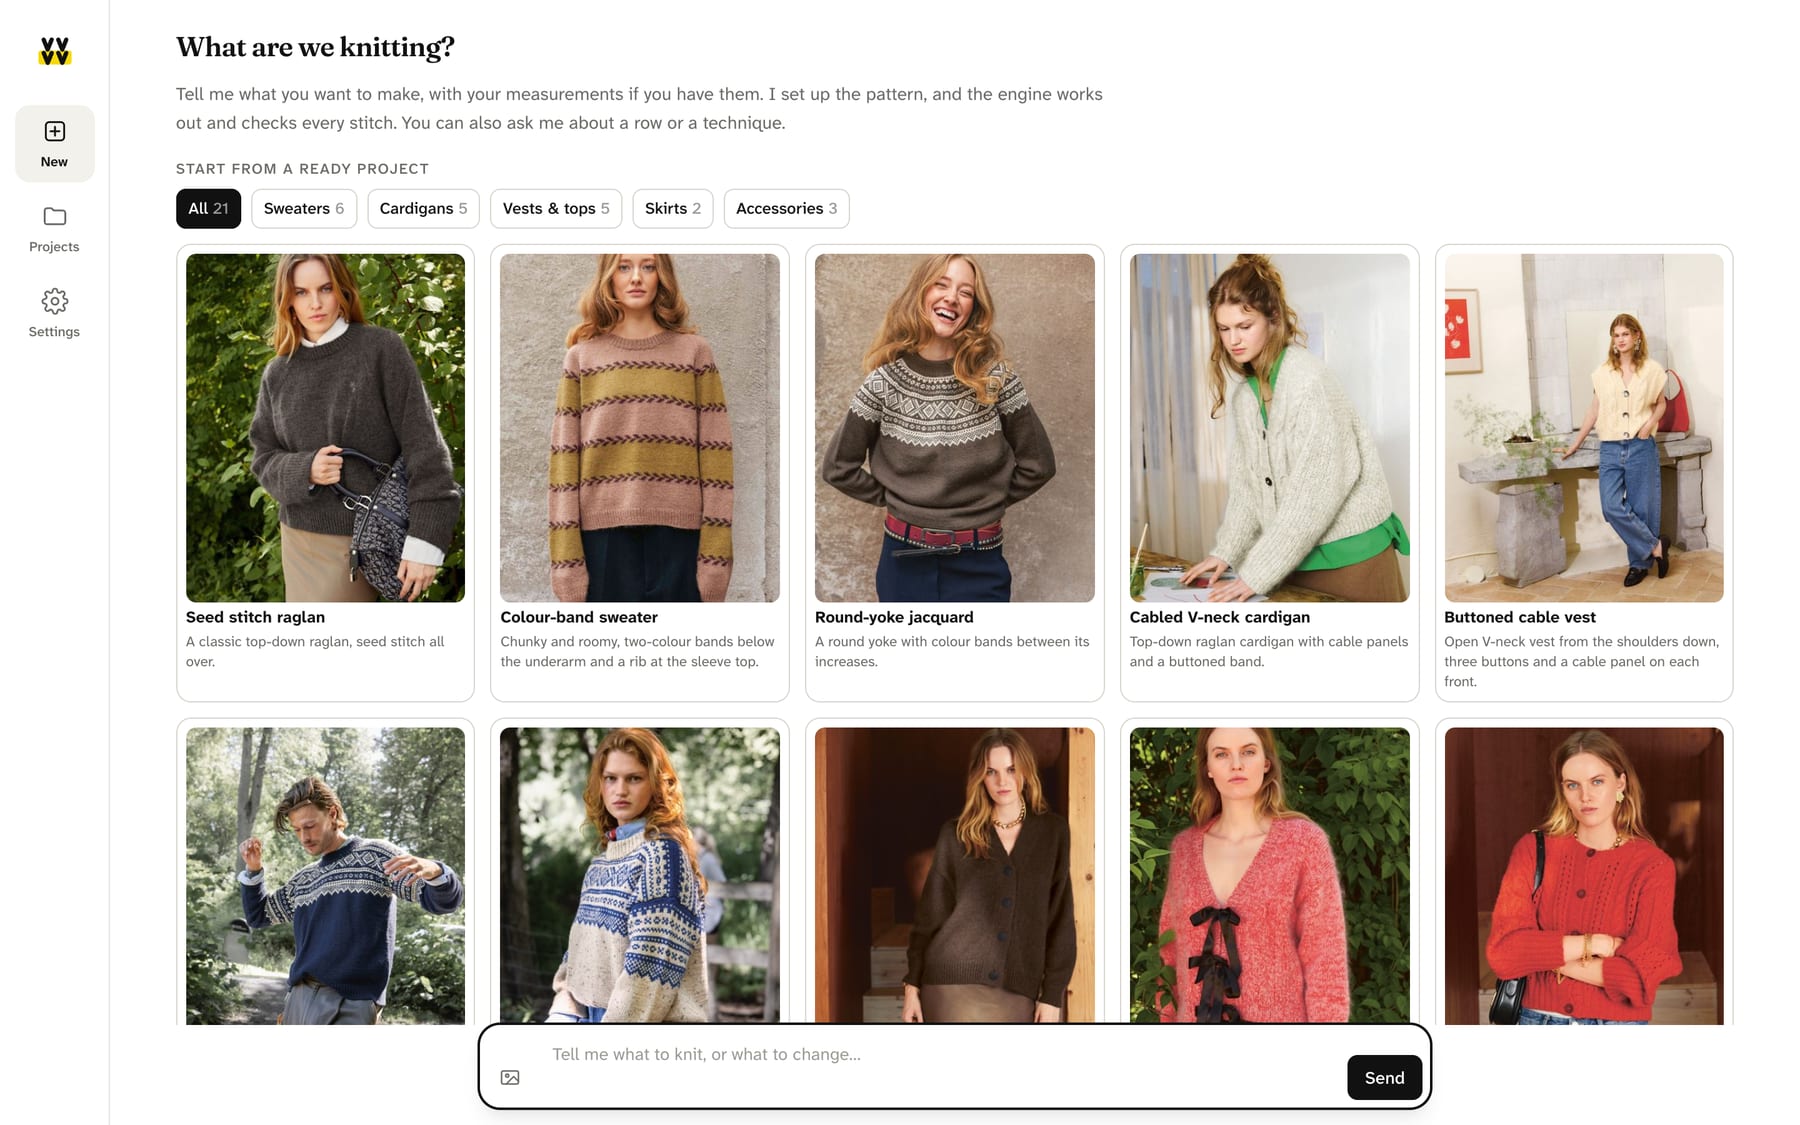Click 'A round yoke with colour bands' description

[952, 651]
